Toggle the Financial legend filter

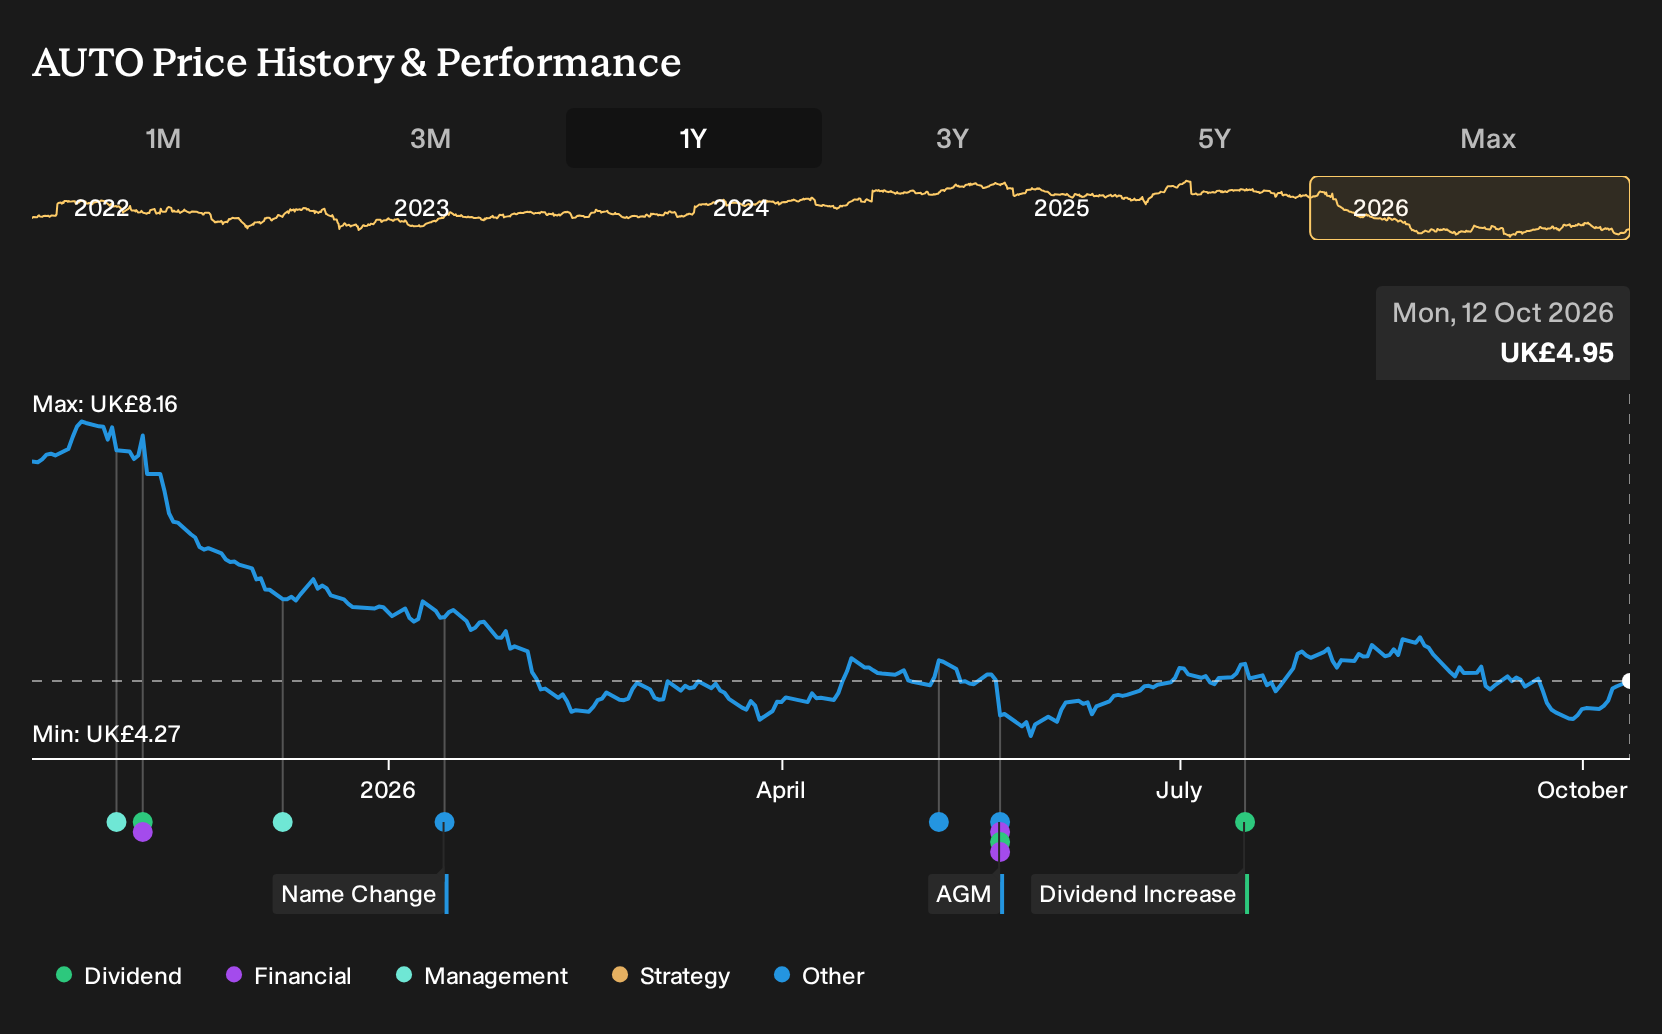point(289,976)
